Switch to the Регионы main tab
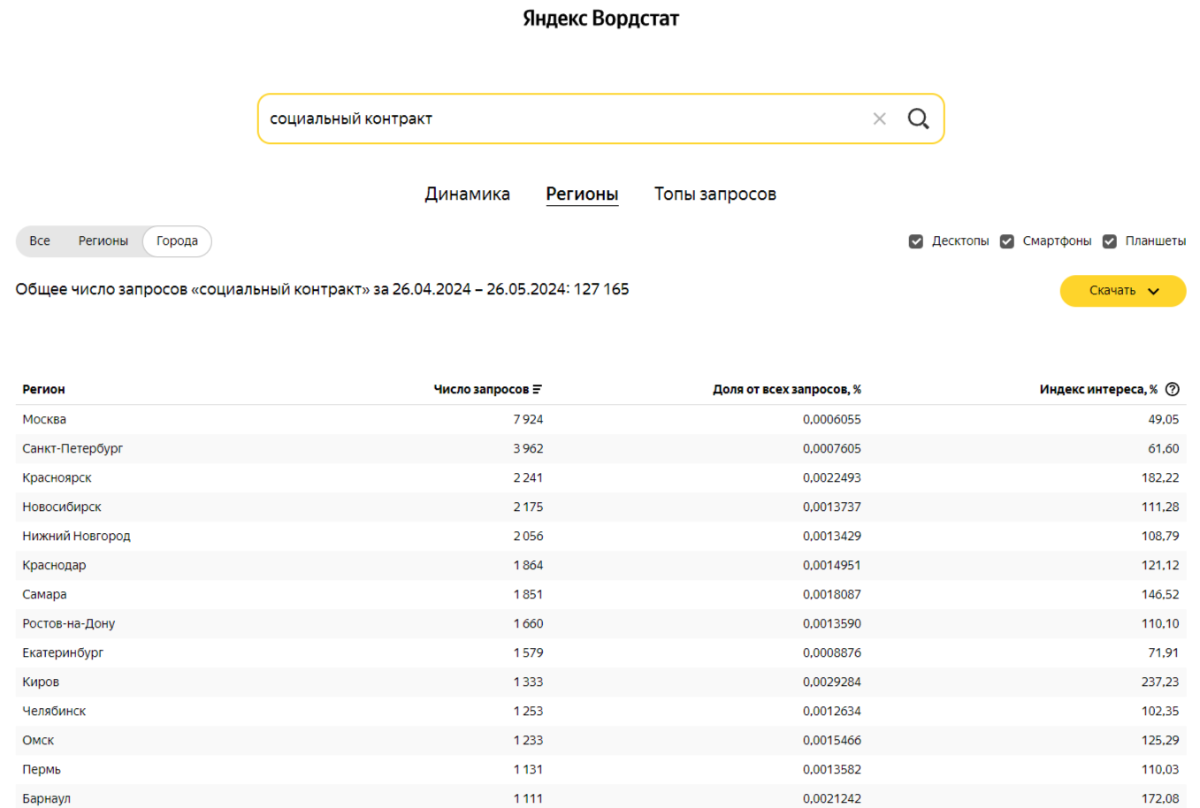Viewport: 1200px width, 808px height. pyautogui.click(x=582, y=194)
